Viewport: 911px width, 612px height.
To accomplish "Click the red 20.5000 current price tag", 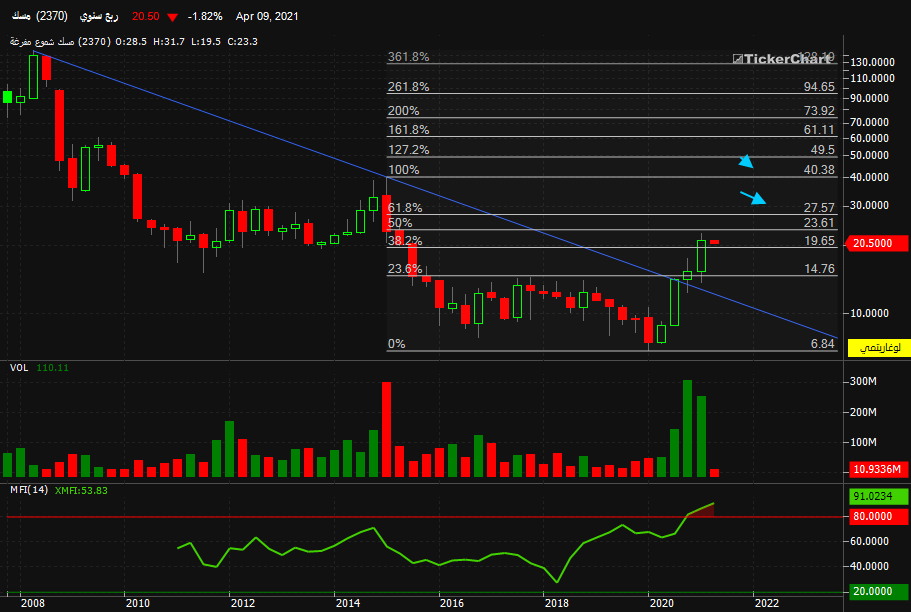I will coord(878,243).
